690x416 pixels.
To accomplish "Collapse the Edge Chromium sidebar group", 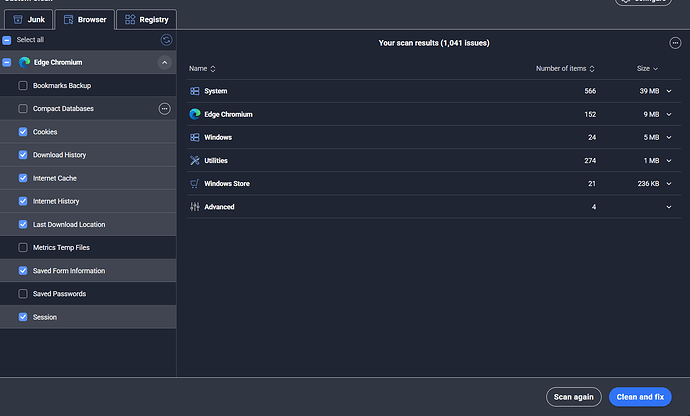I will pos(165,63).
